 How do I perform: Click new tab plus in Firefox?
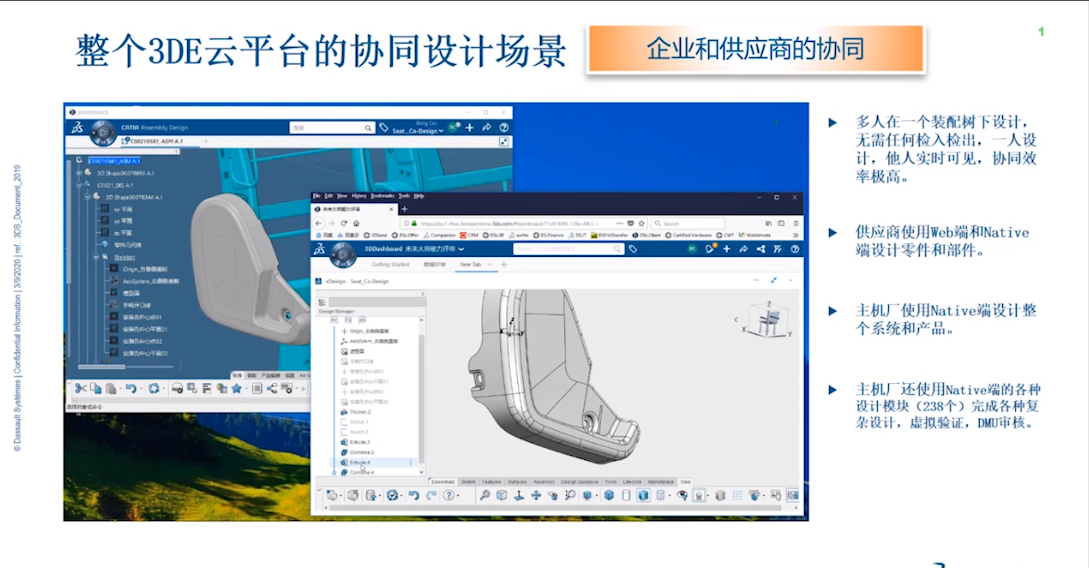pyautogui.click(x=404, y=209)
